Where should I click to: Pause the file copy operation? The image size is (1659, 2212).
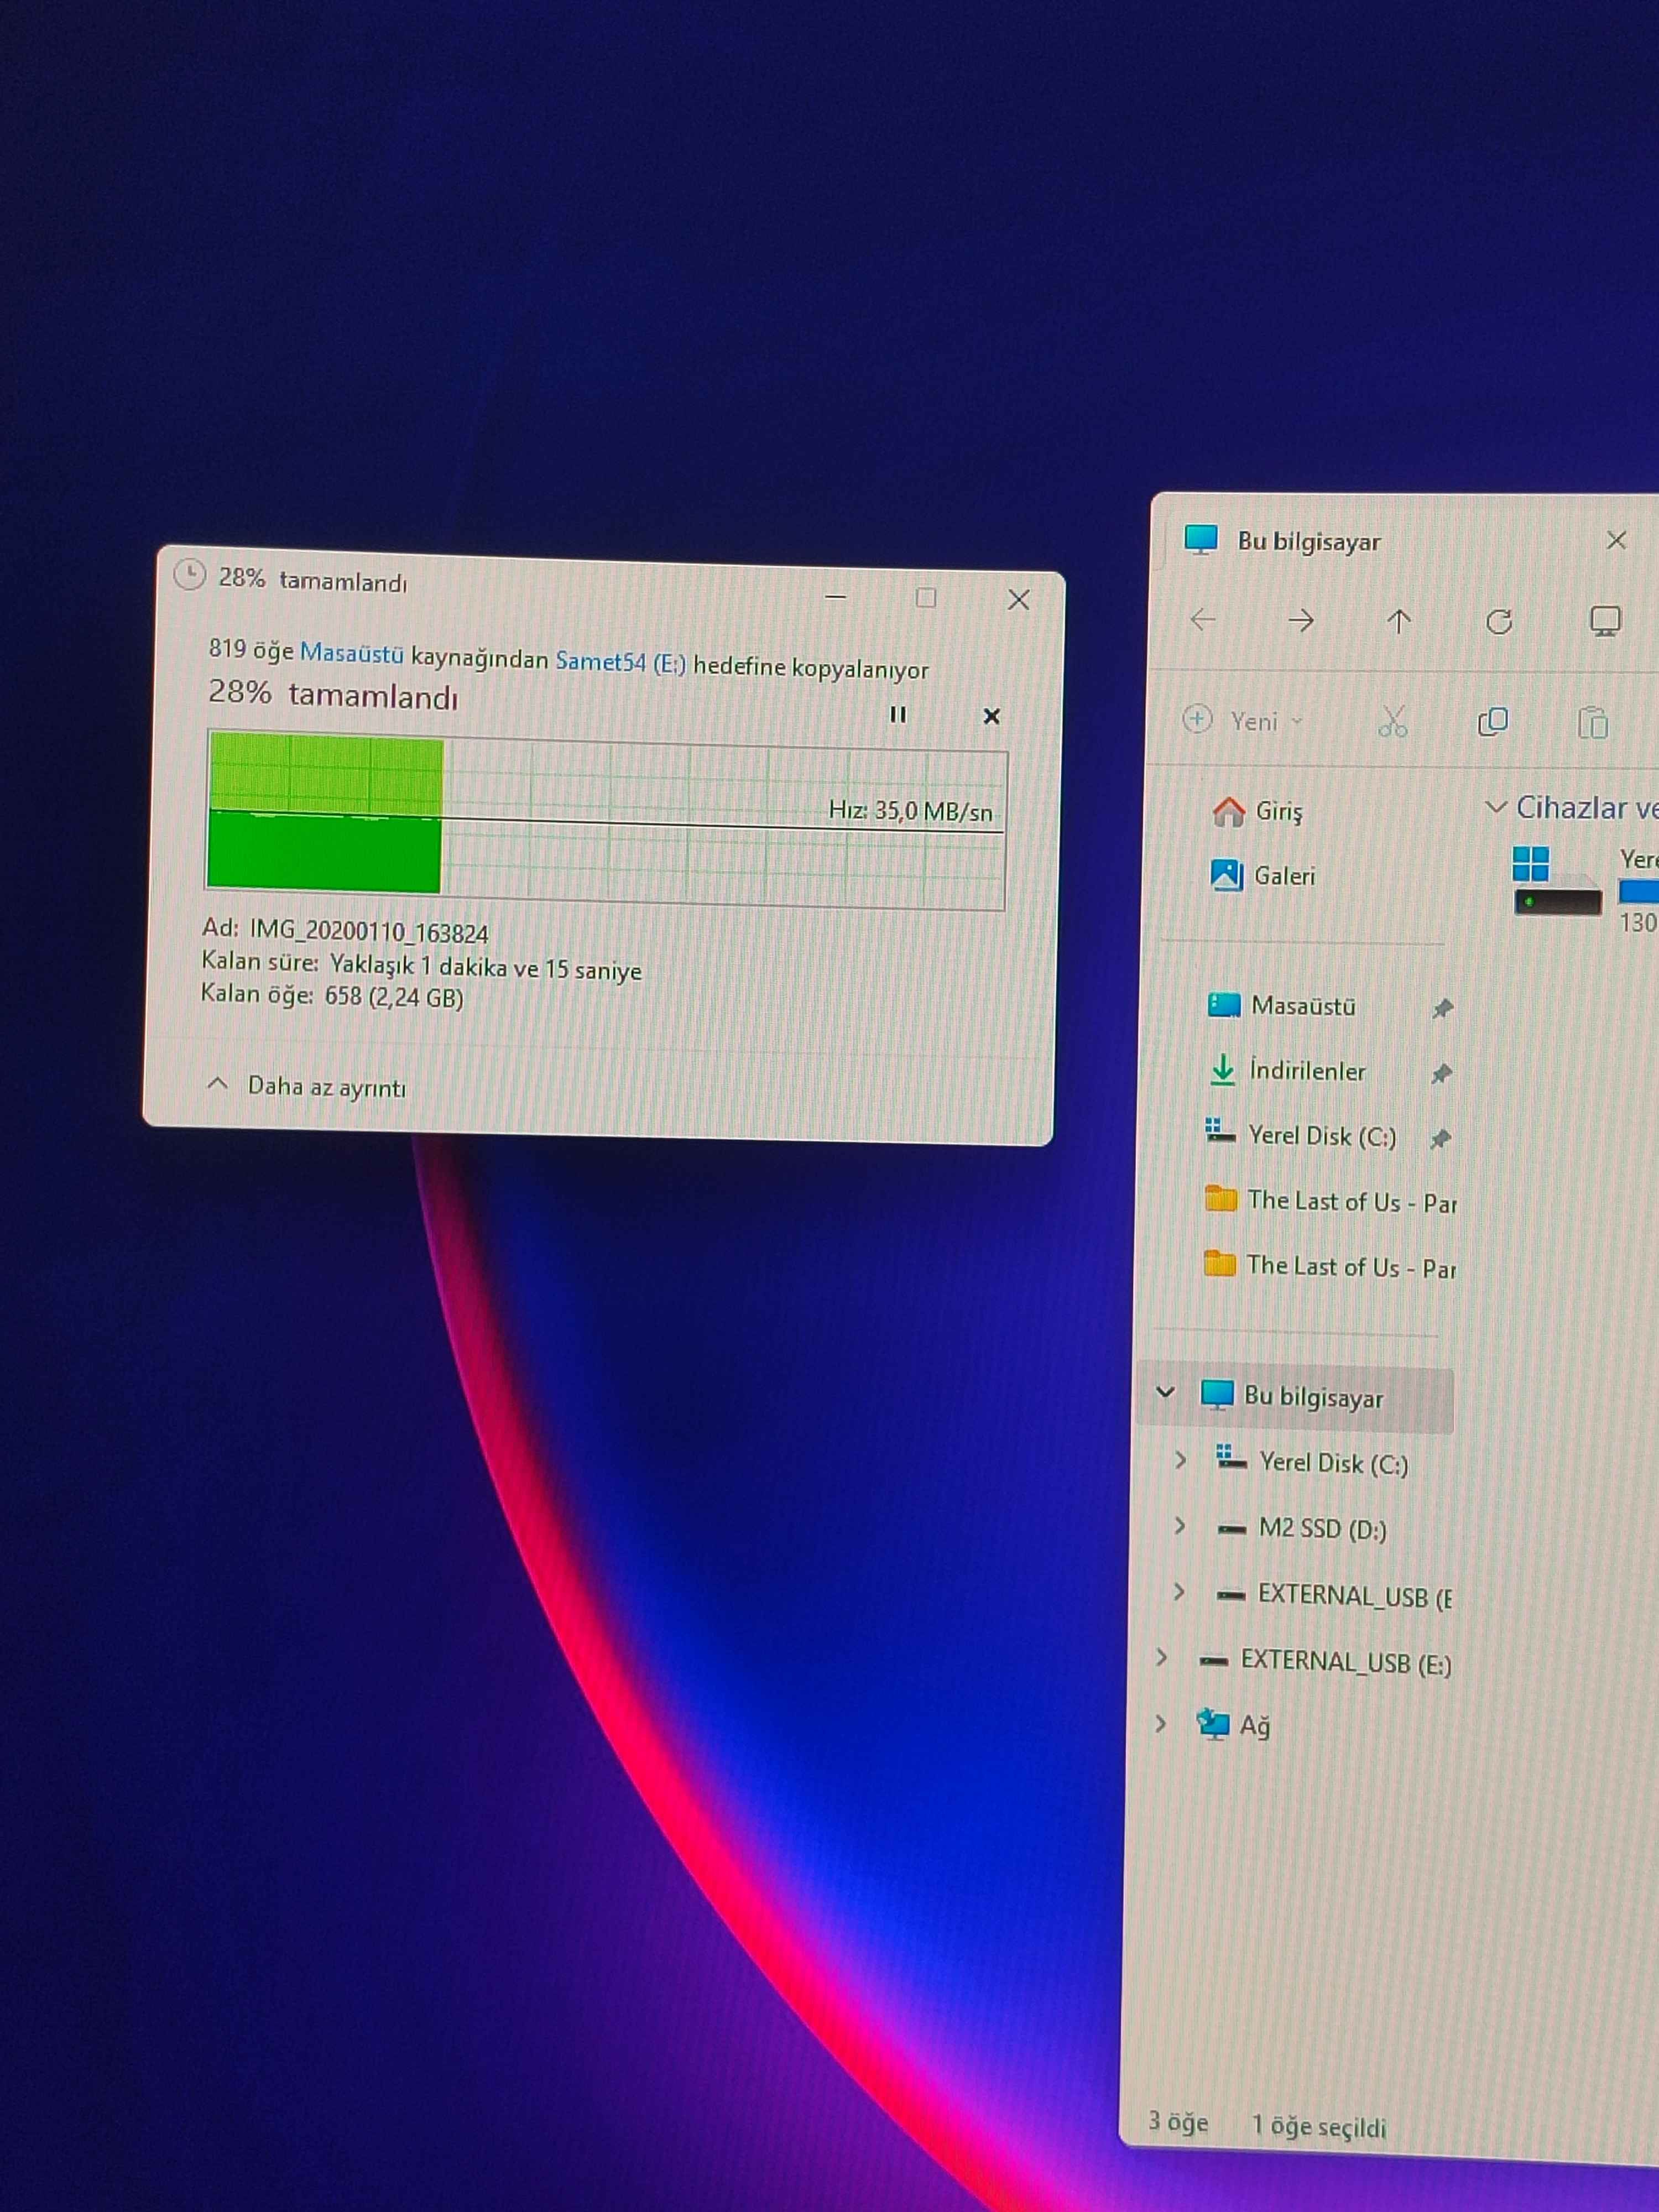point(897,714)
